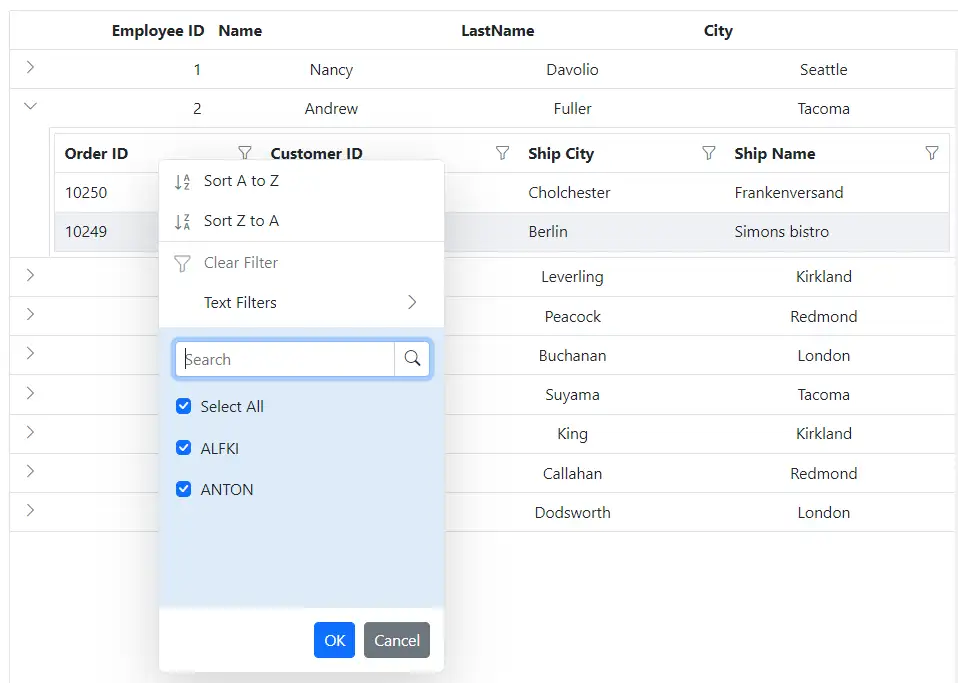Open the filter icon on Ship City column
The image size is (958, 683).
pyautogui.click(x=708, y=153)
